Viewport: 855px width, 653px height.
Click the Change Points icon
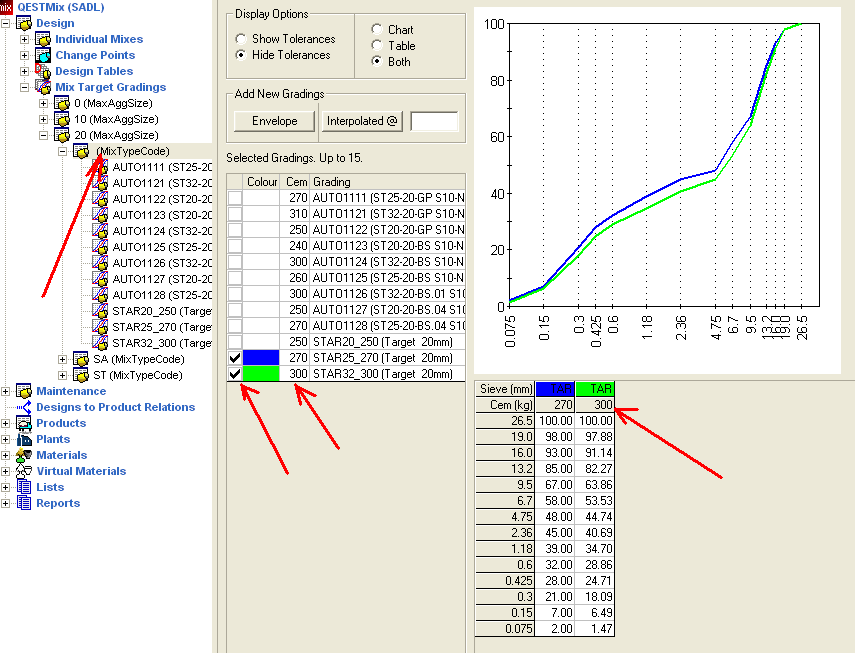pos(43,55)
